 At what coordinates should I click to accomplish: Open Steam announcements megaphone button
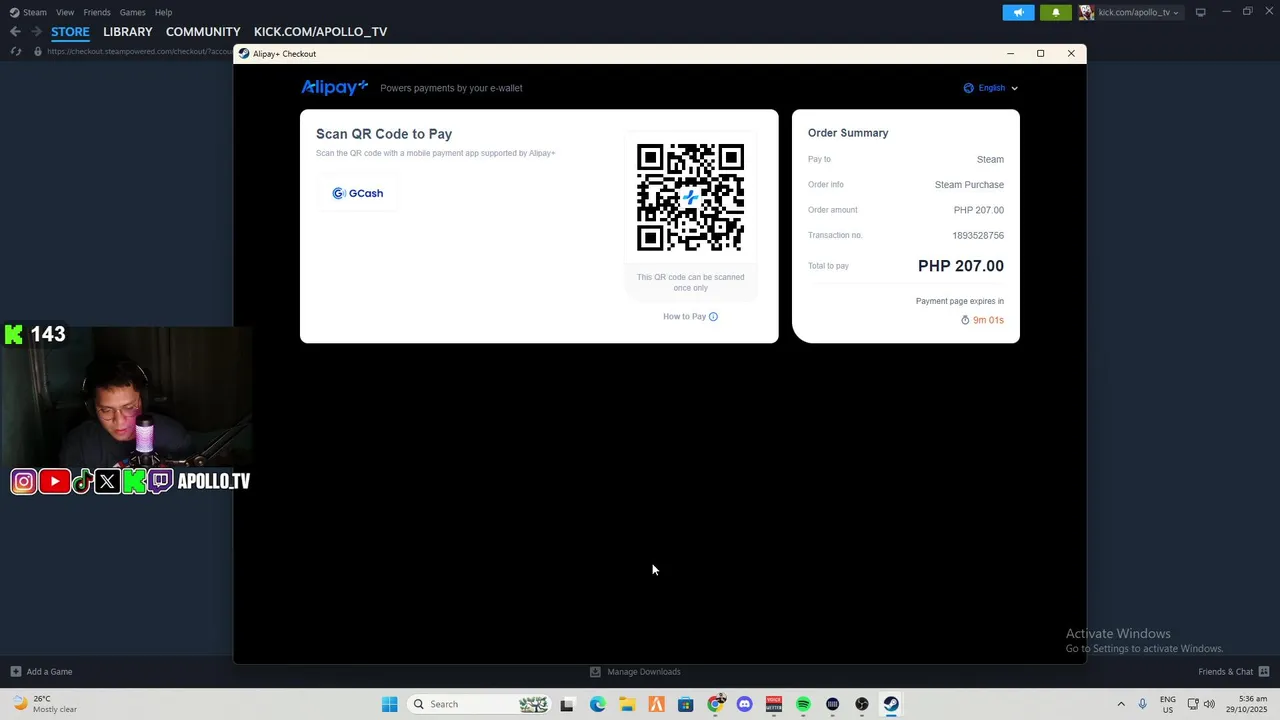(x=1018, y=12)
